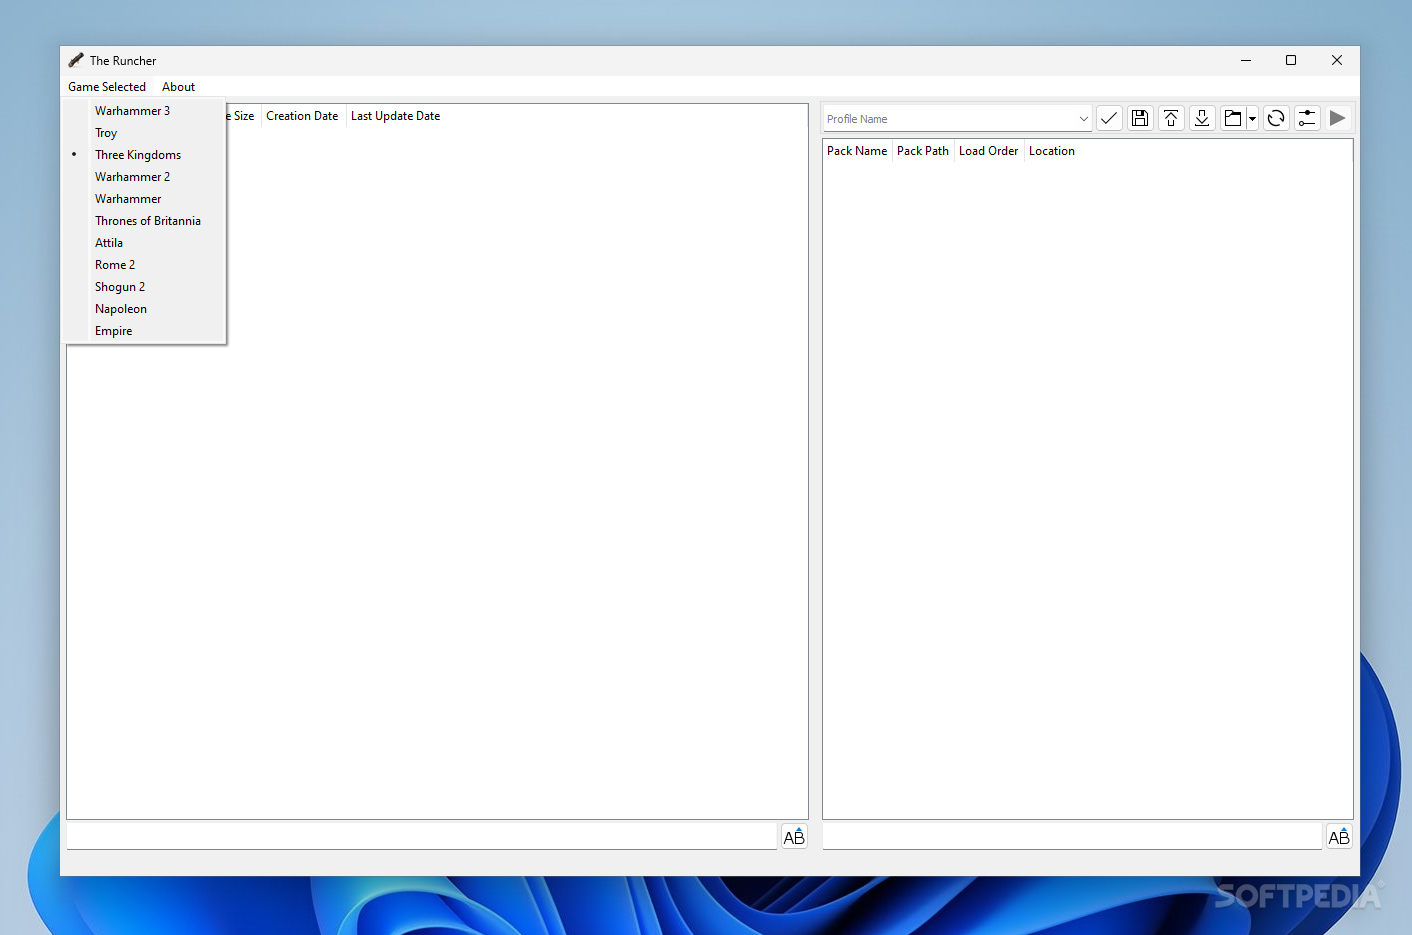1412x935 pixels.
Task: Select Warhammer 3 from game list
Action: (x=146, y=111)
